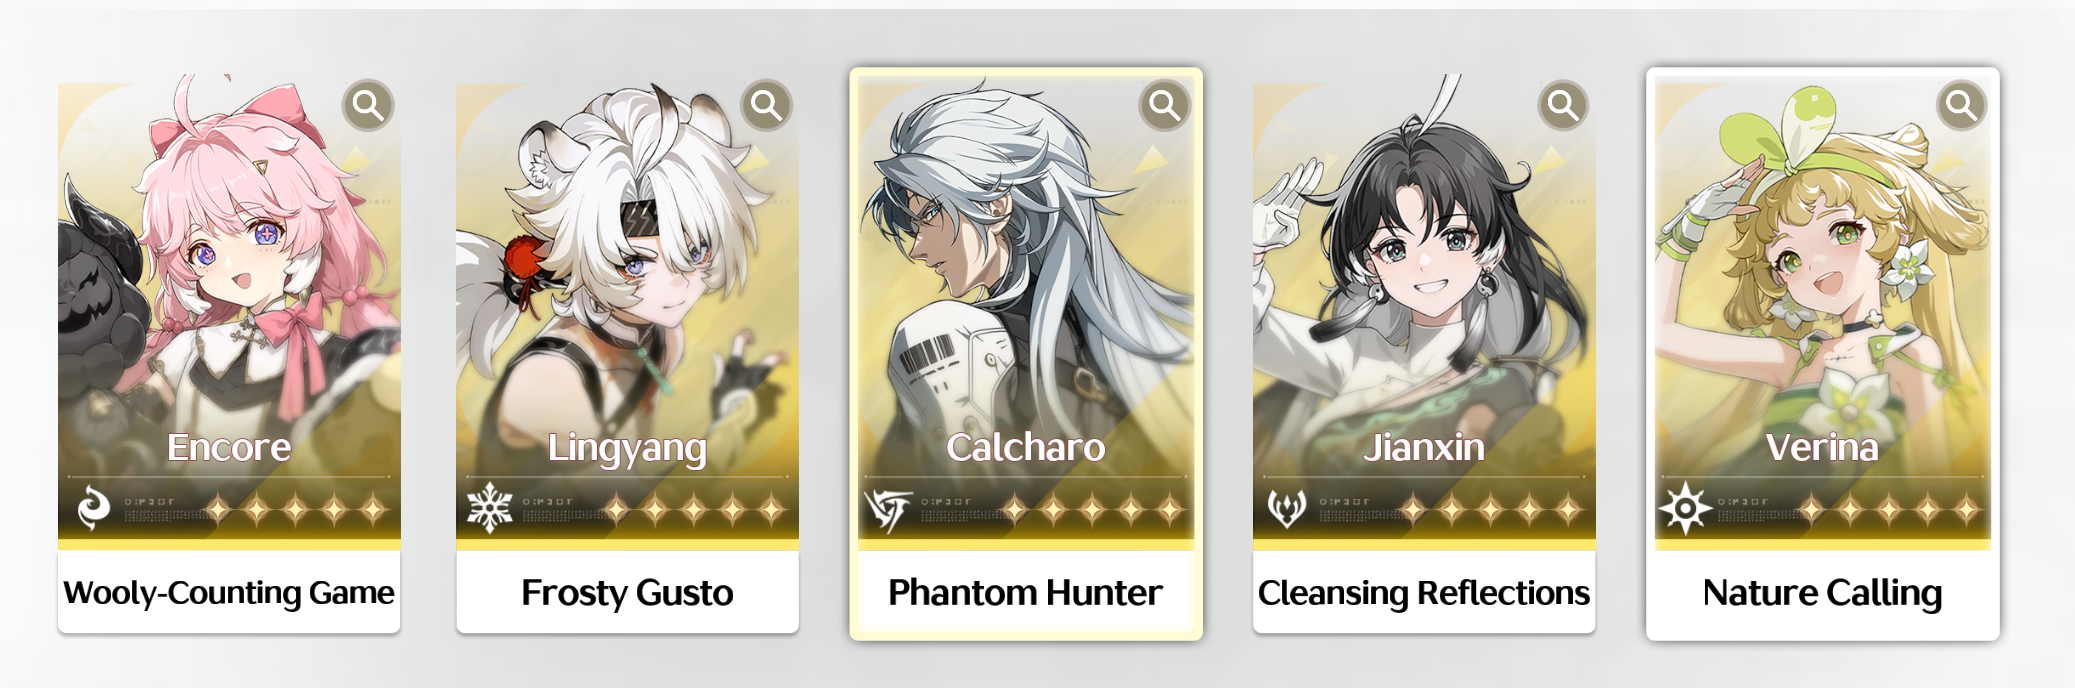Click the magnifier icon on Encore's card
The width and height of the screenshot is (2075, 688).
[x=368, y=105]
